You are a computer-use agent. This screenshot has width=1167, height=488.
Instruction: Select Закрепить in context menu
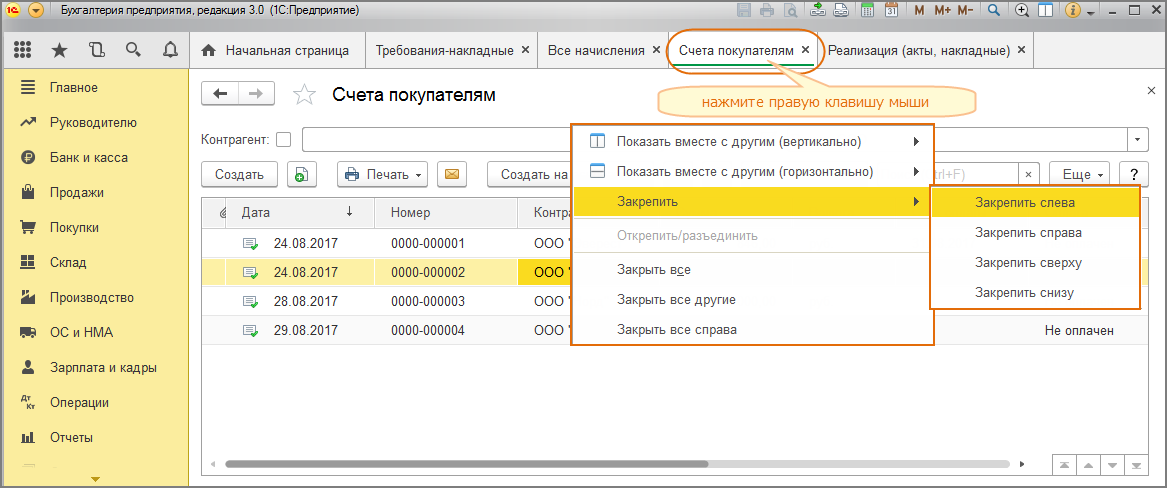[752, 202]
